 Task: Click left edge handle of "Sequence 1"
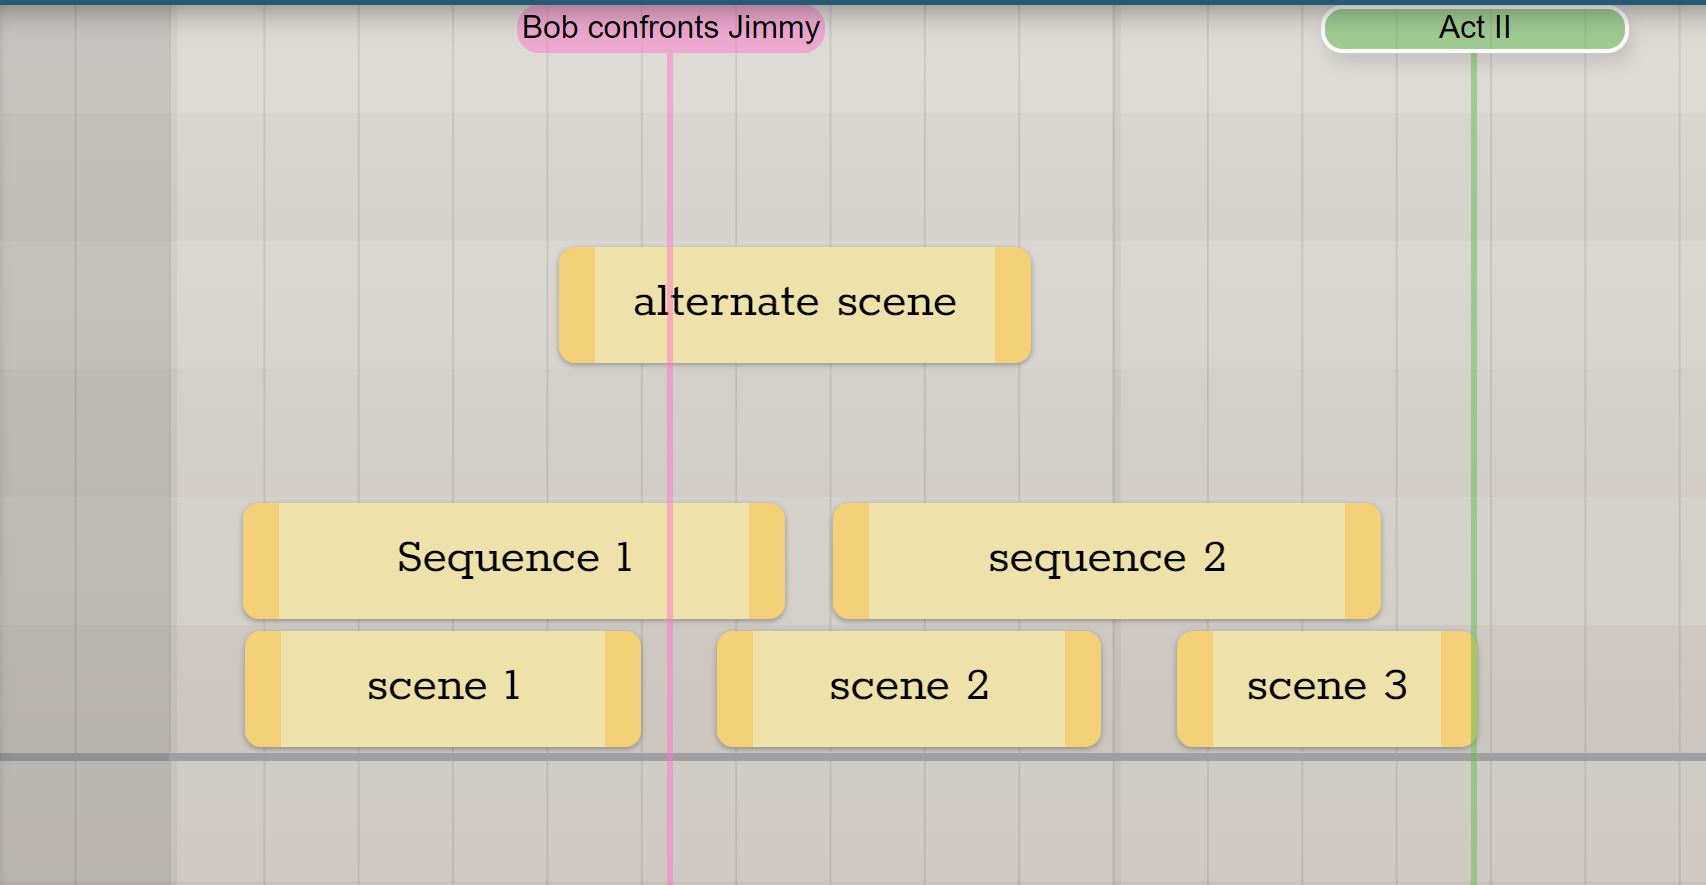[261, 561]
